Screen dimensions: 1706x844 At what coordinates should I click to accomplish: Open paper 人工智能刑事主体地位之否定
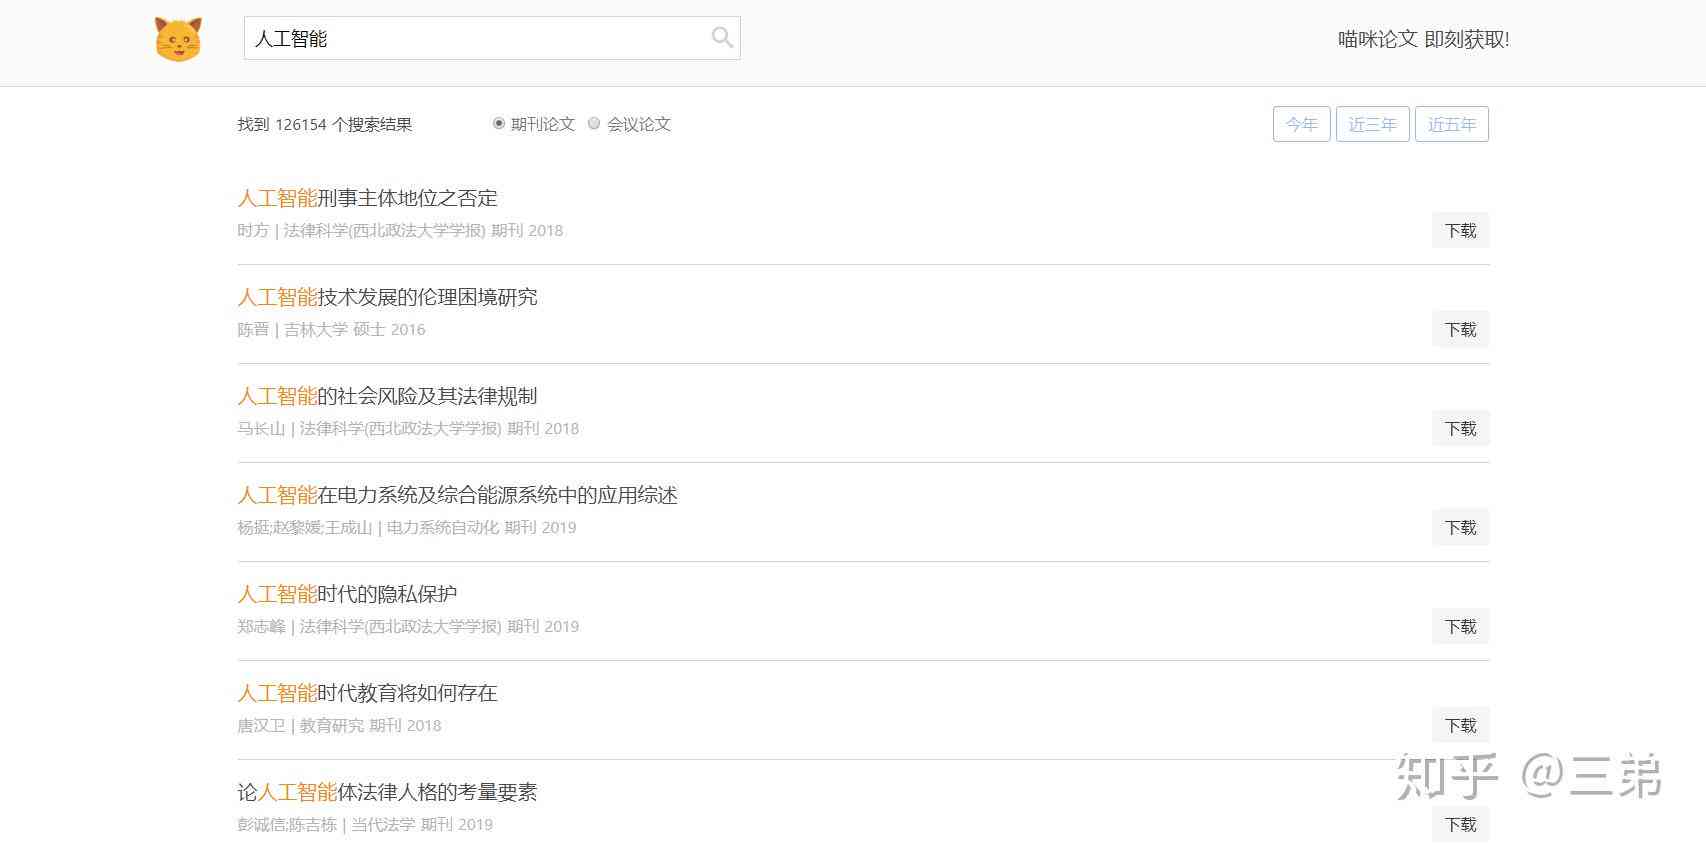click(x=367, y=198)
